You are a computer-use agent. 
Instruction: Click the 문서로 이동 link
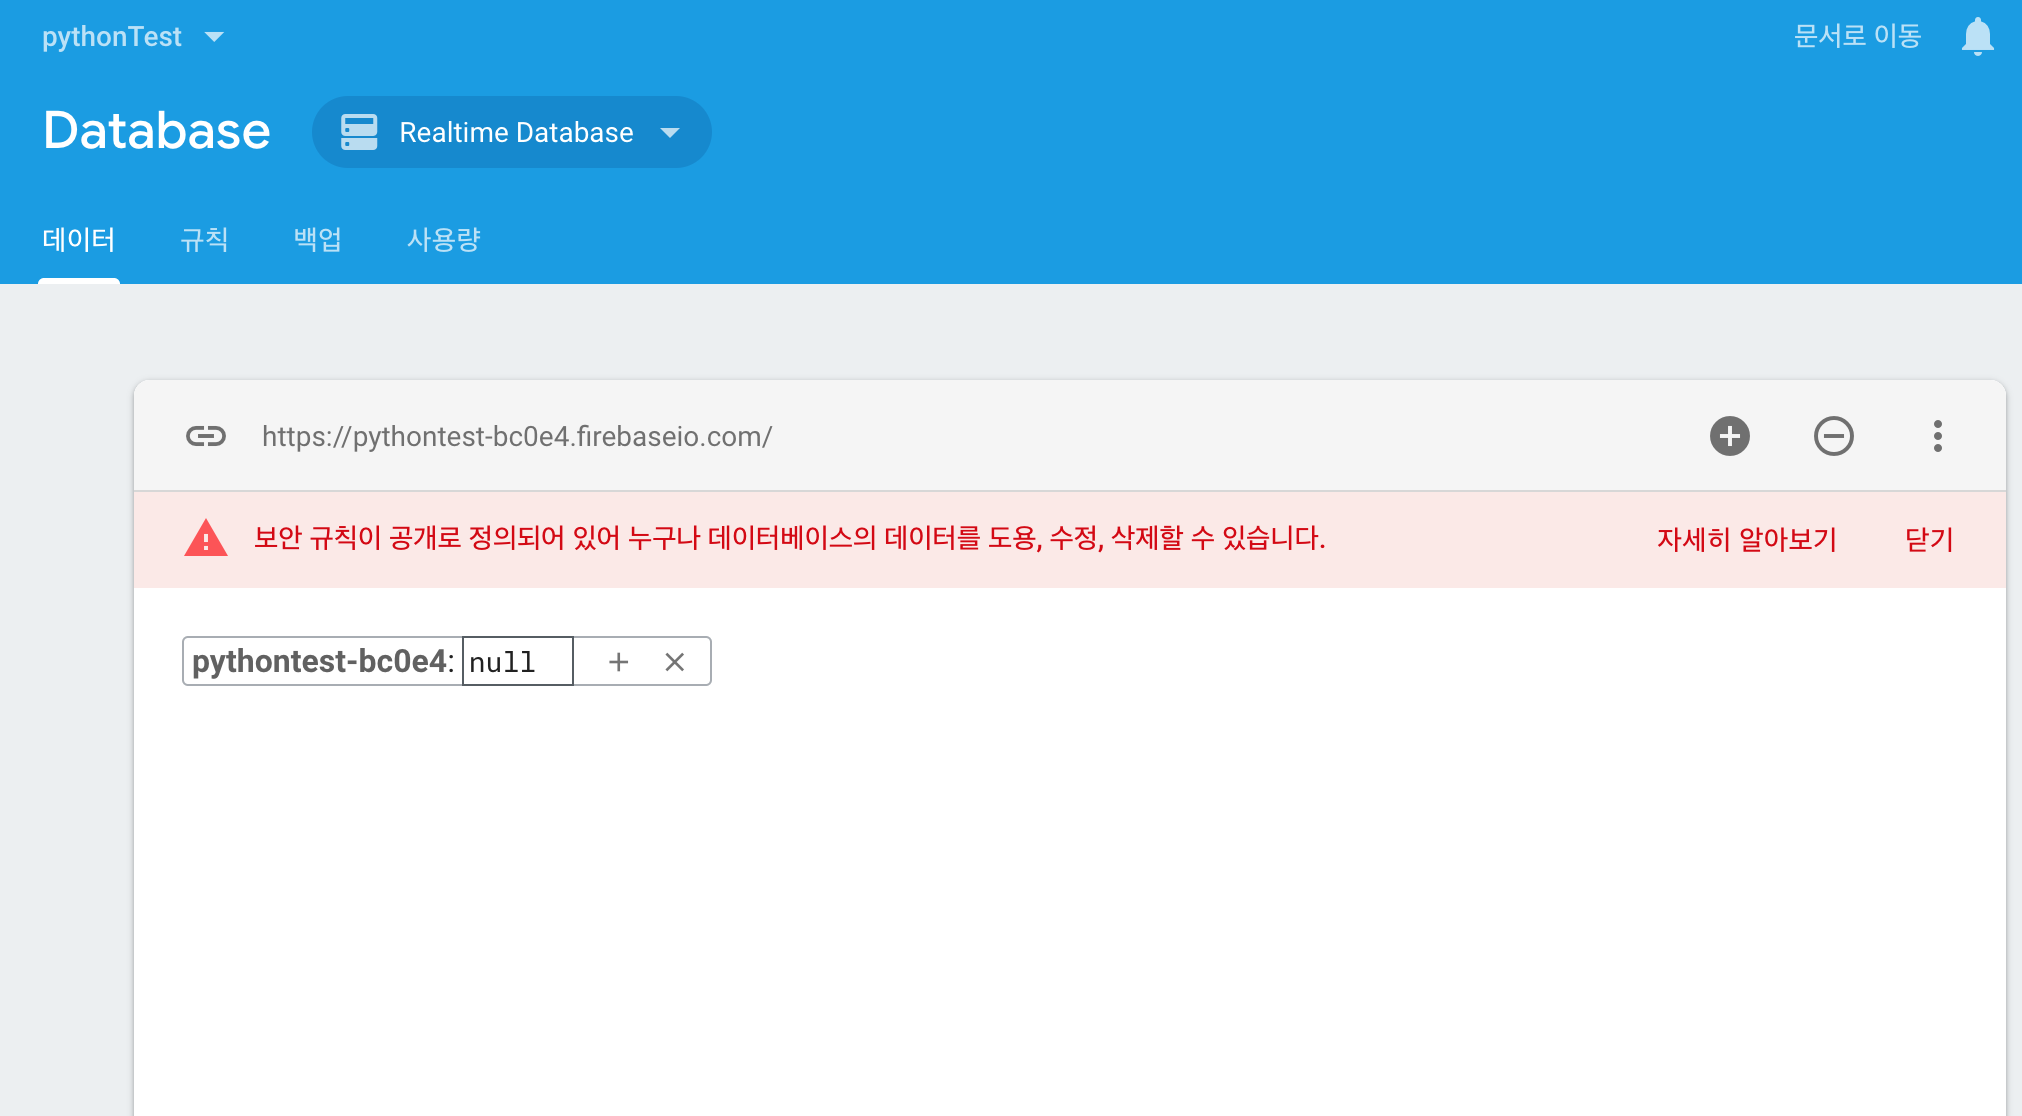tap(1857, 37)
